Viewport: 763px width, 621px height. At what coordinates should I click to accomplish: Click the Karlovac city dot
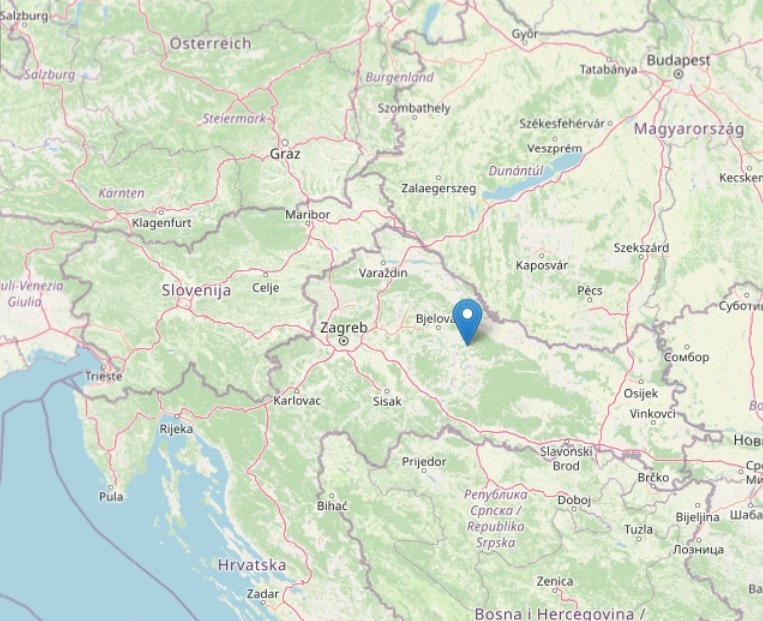[297, 391]
